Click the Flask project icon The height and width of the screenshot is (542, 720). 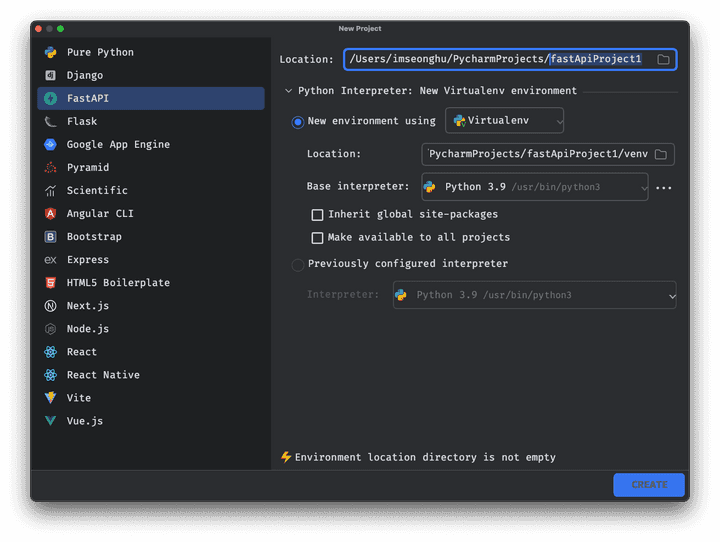[51, 121]
